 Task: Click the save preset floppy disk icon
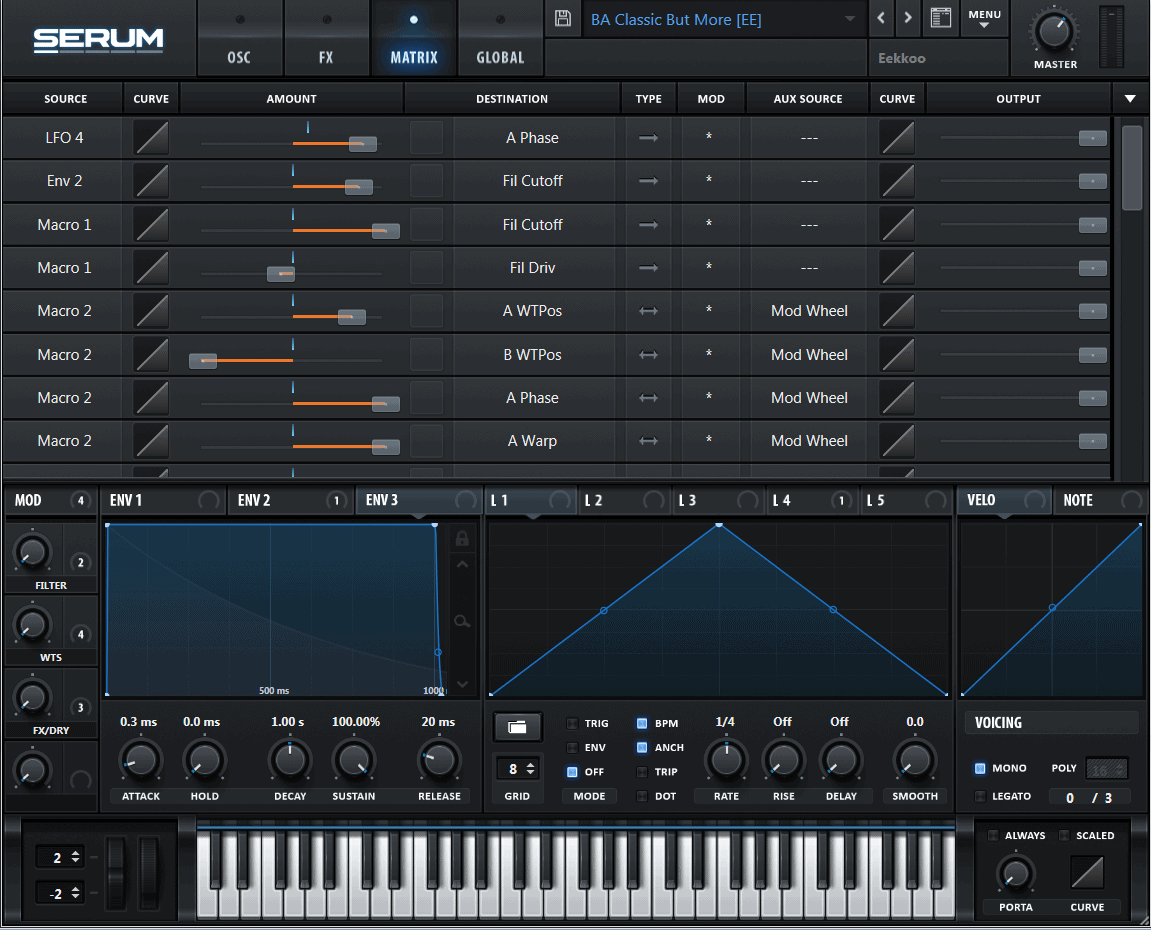[x=563, y=18]
